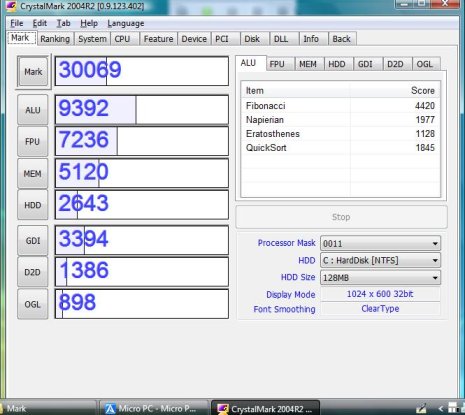This screenshot has height=415, width=465.
Task: Run the full Mark benchmark button
Action: (33, 72)
